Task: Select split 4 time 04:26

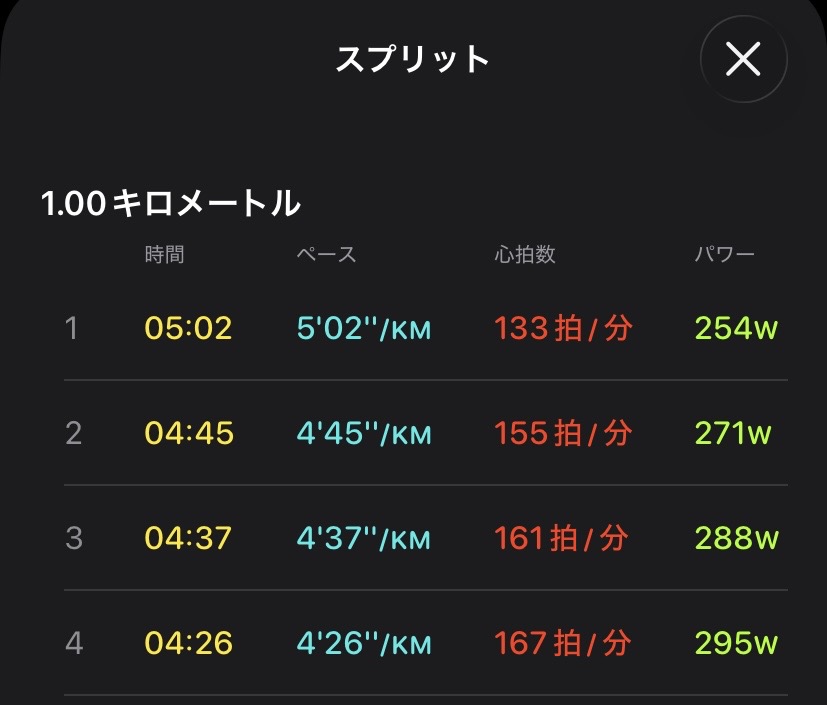Action: tap(188, 643)
